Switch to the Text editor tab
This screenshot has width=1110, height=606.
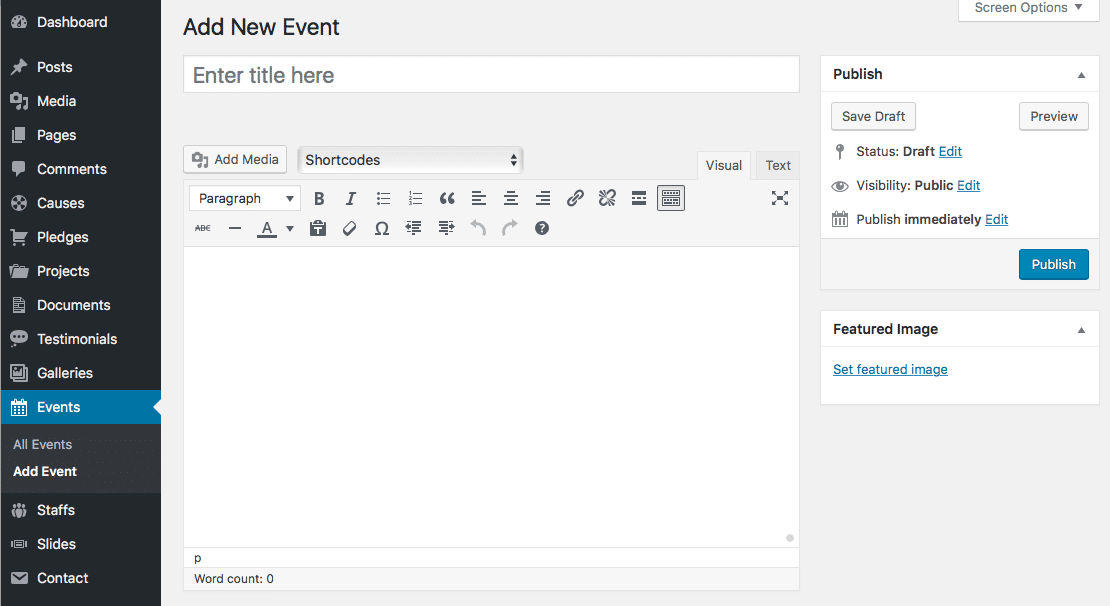[778, 166]
